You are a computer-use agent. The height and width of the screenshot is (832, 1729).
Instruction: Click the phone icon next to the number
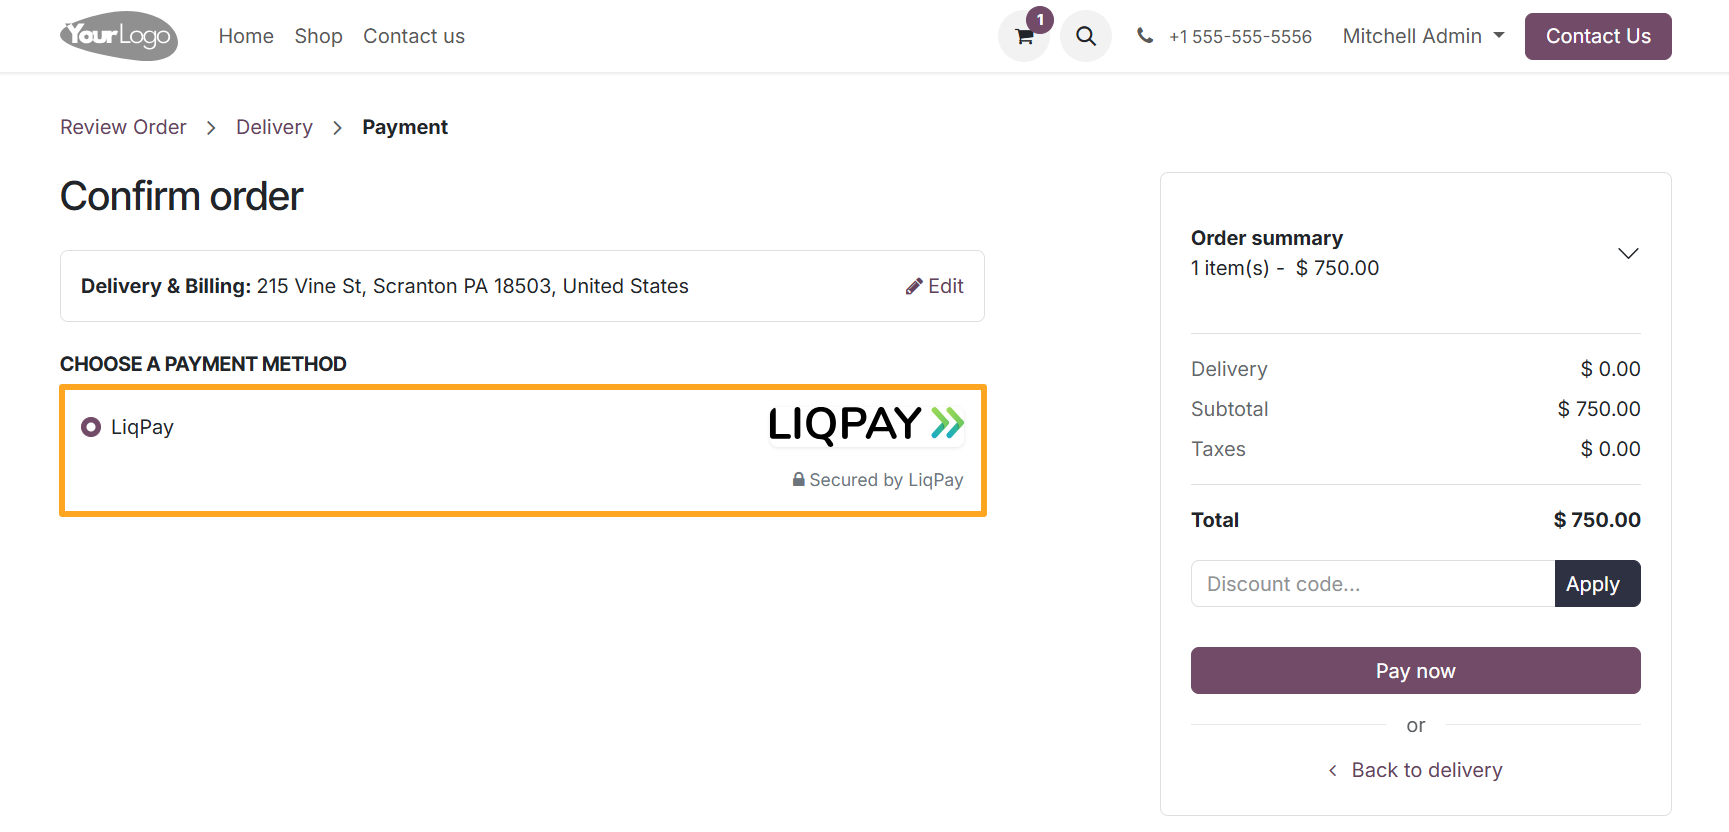[x=1144, y=35]
